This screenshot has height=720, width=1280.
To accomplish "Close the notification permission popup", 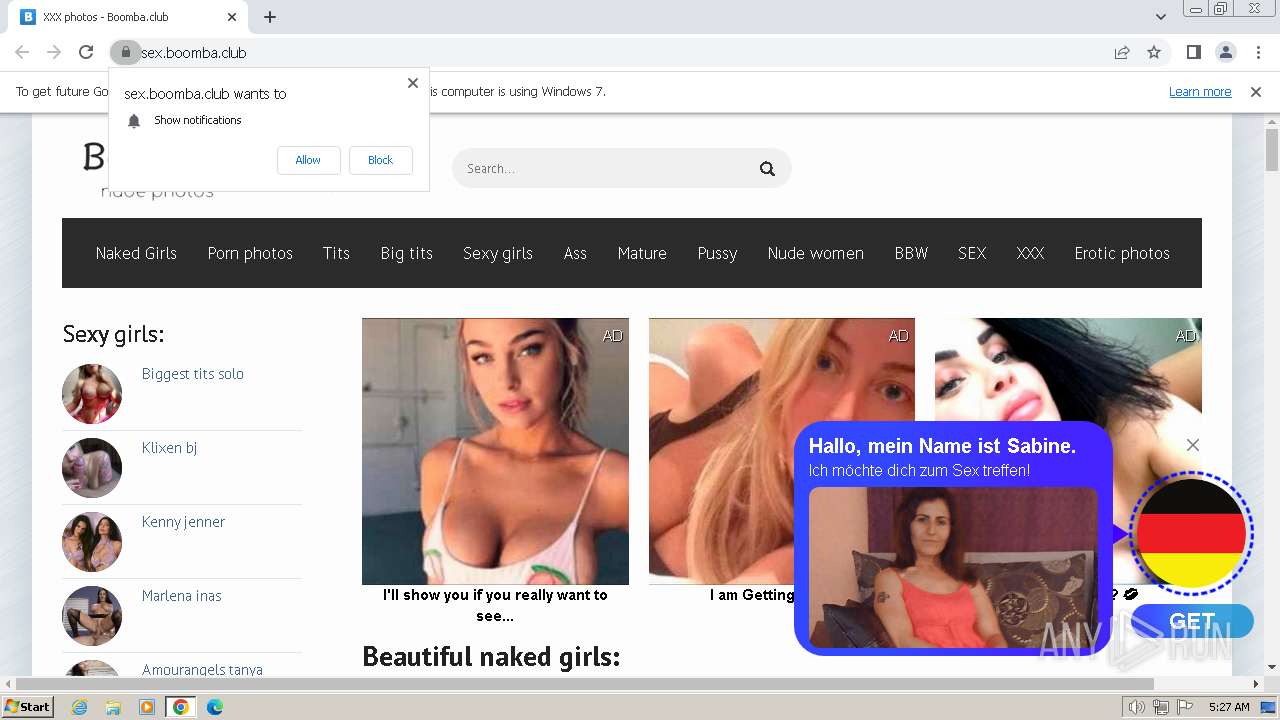I will [x=413, y=83].
